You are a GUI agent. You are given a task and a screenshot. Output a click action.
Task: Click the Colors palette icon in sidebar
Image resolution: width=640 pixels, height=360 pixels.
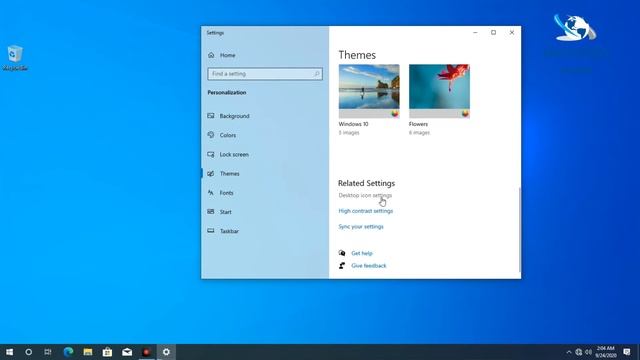pos(211,135)
